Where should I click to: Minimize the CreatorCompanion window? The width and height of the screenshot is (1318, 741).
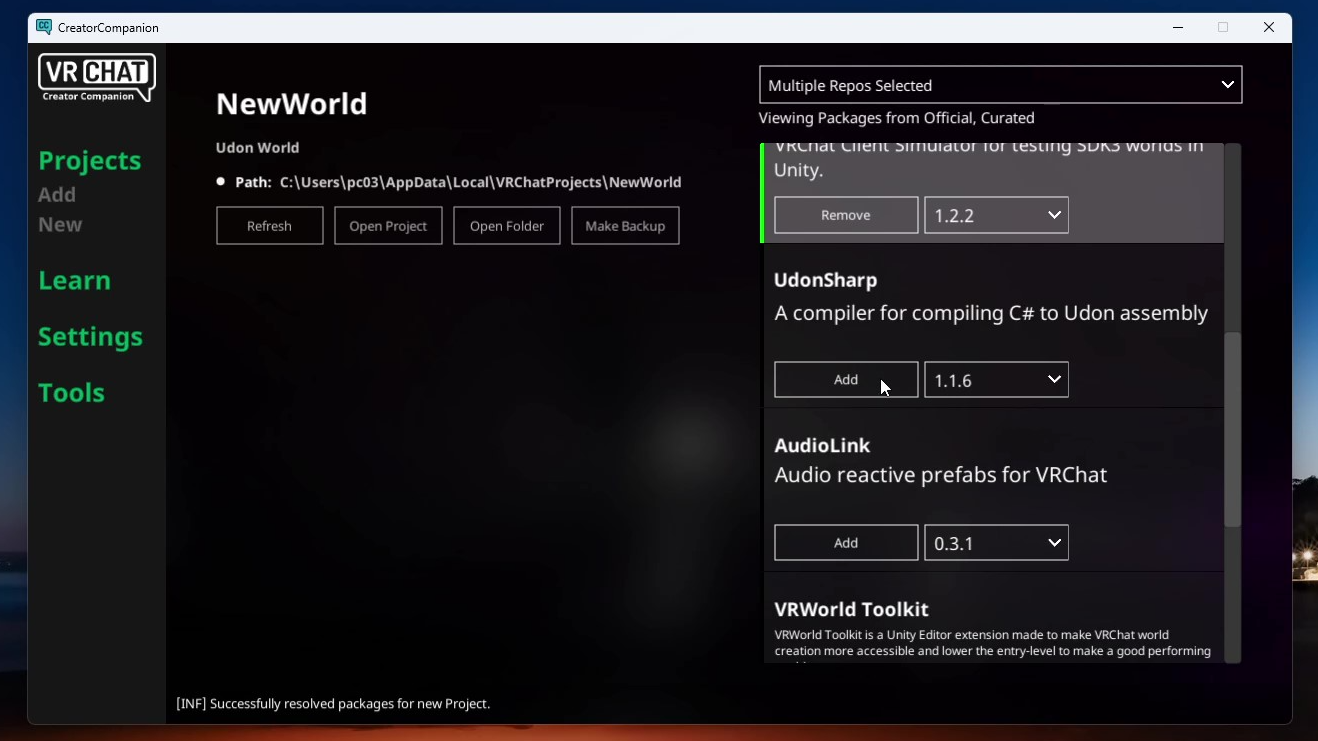click(x=1178, y=27)
